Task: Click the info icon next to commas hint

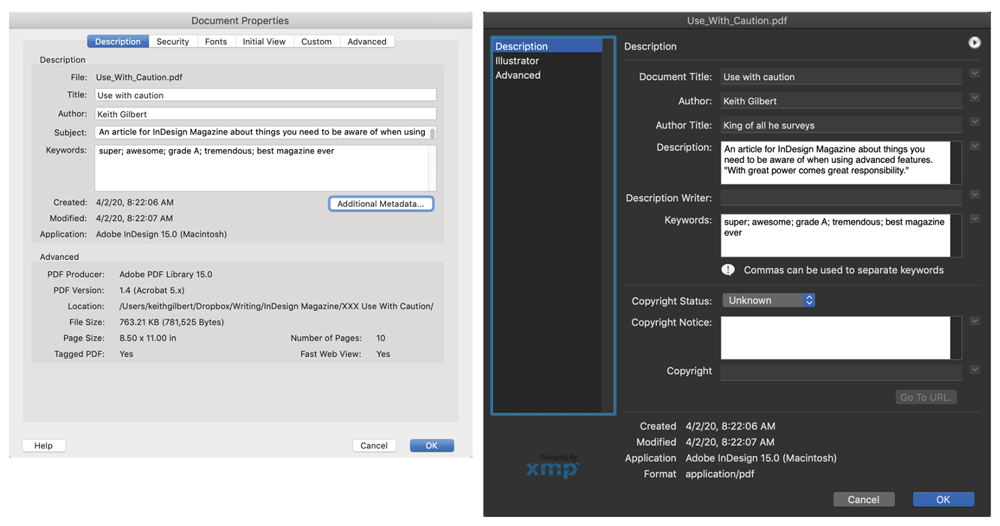Action: 728,270
